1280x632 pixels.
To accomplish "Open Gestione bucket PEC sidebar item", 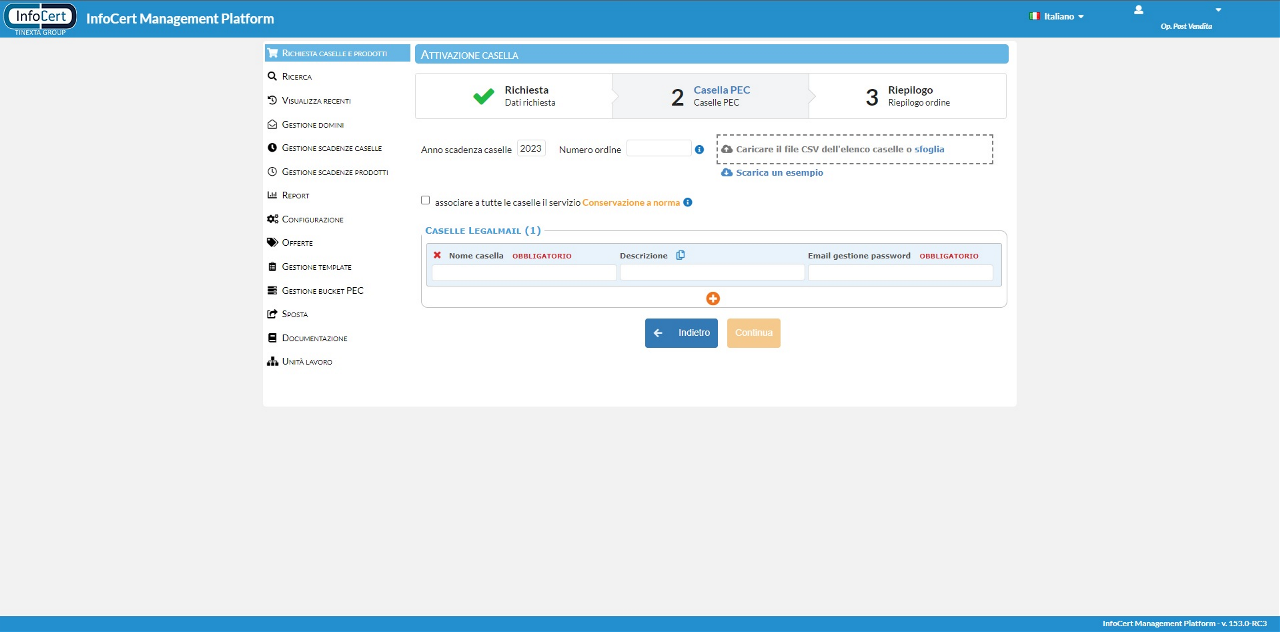I will 322,291.
